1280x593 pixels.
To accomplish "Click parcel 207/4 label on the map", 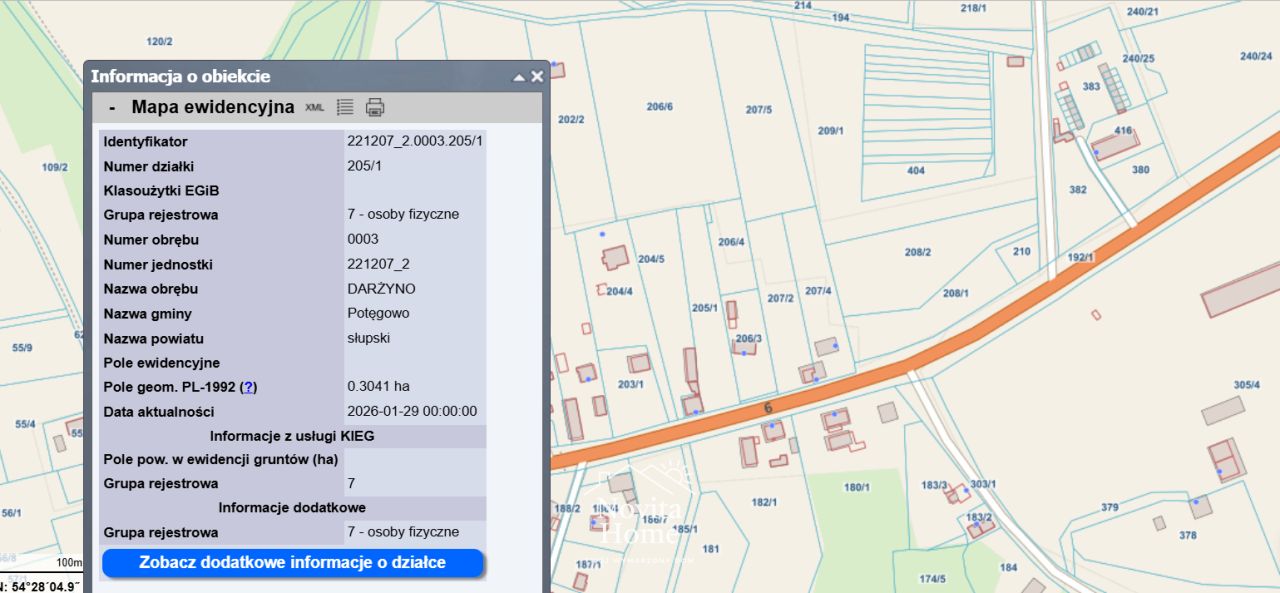I will click(818, 291).
